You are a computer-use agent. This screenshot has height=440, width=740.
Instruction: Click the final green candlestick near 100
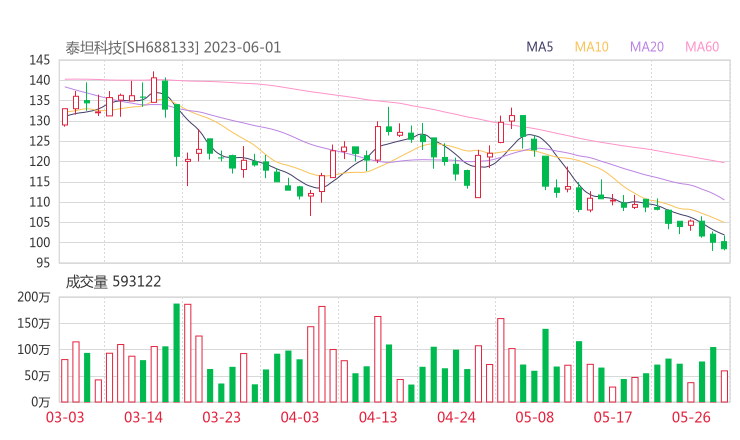pos(724,245)
